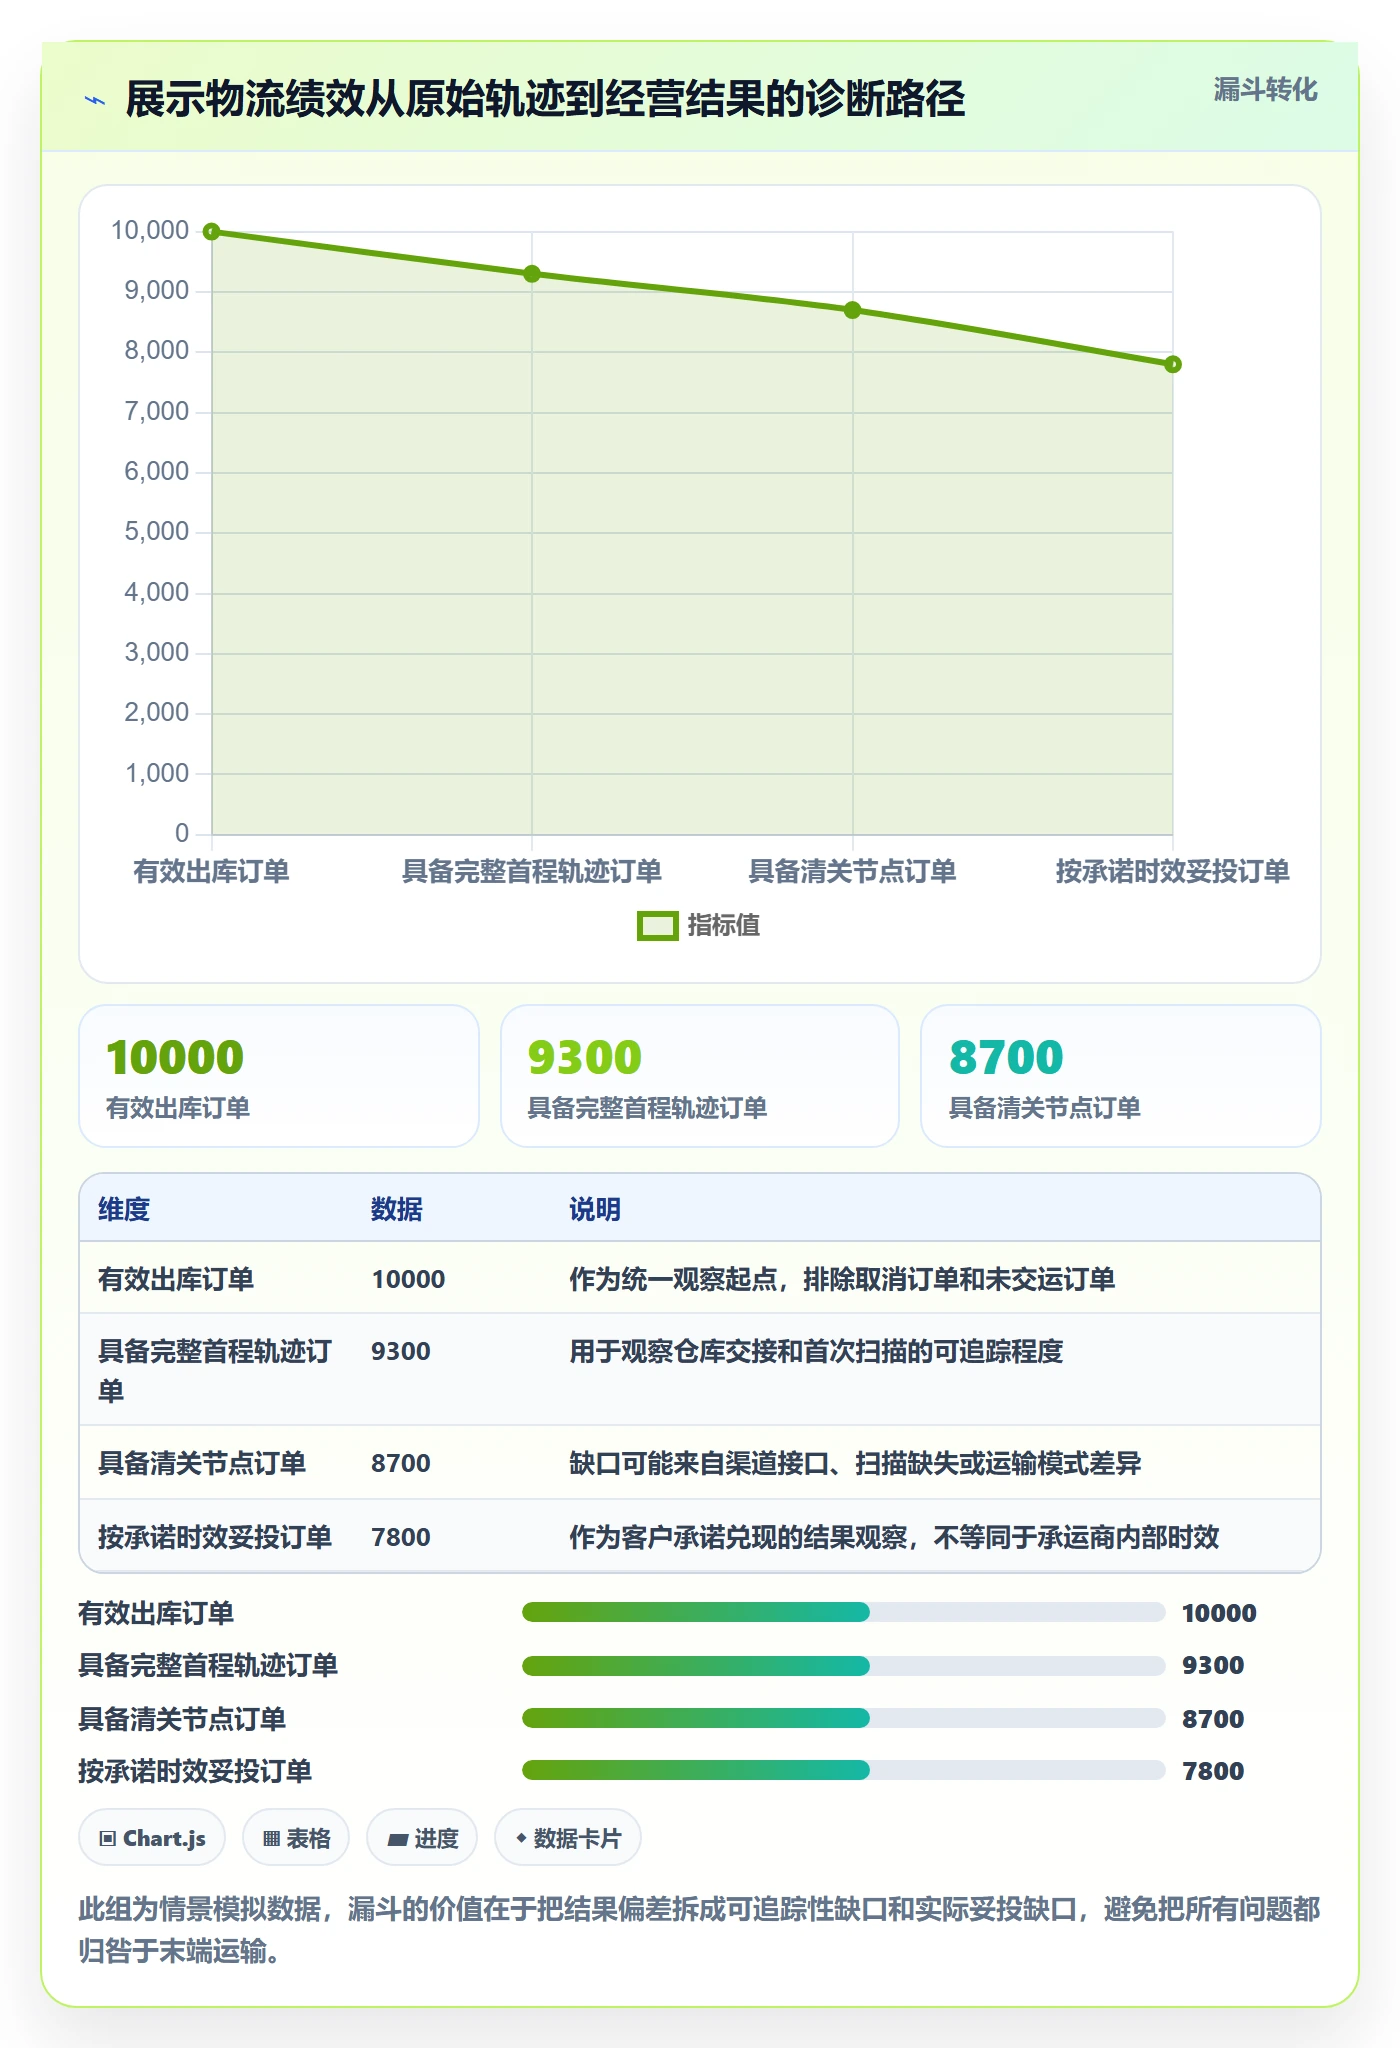Viewport: 1400px width, 2048px height.
Task: Click the 10,000 y-axis label on the chart
Action: (150, 231)
